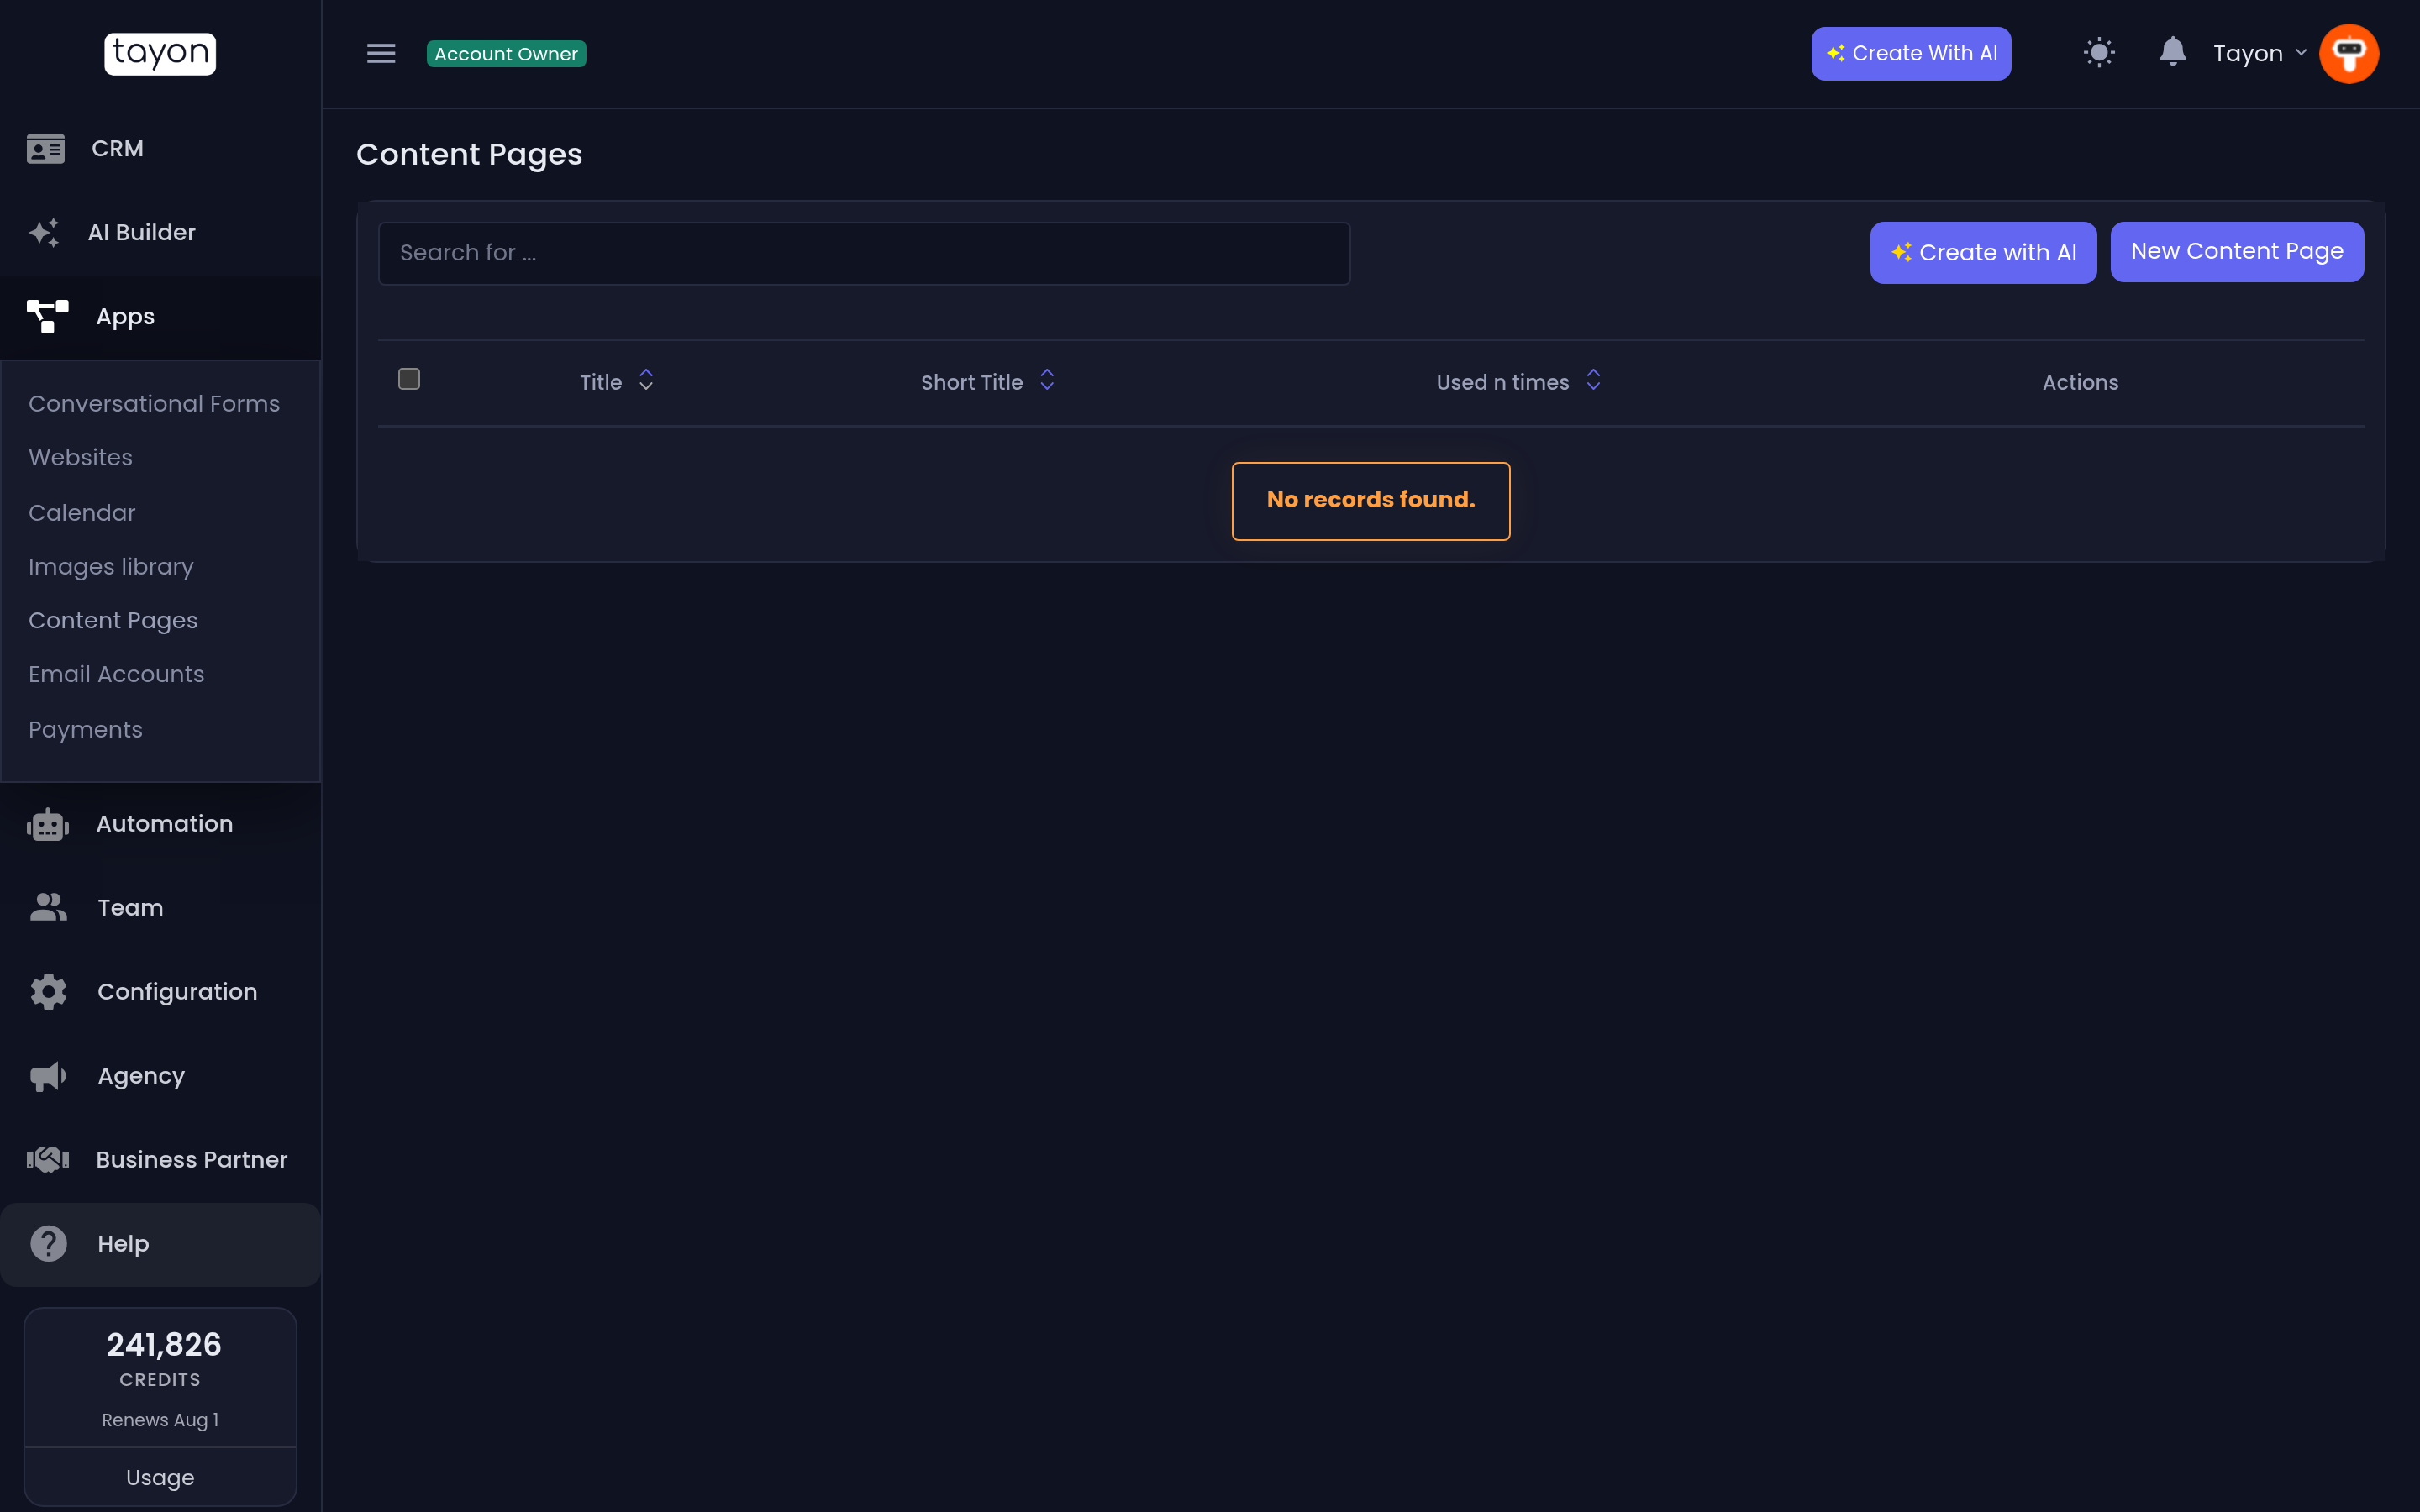Image resolution: width=2420 pixels, height=1512 pixels.
Task: Toggle the sidebar with hamburger icon
Action: pos(381,53)
